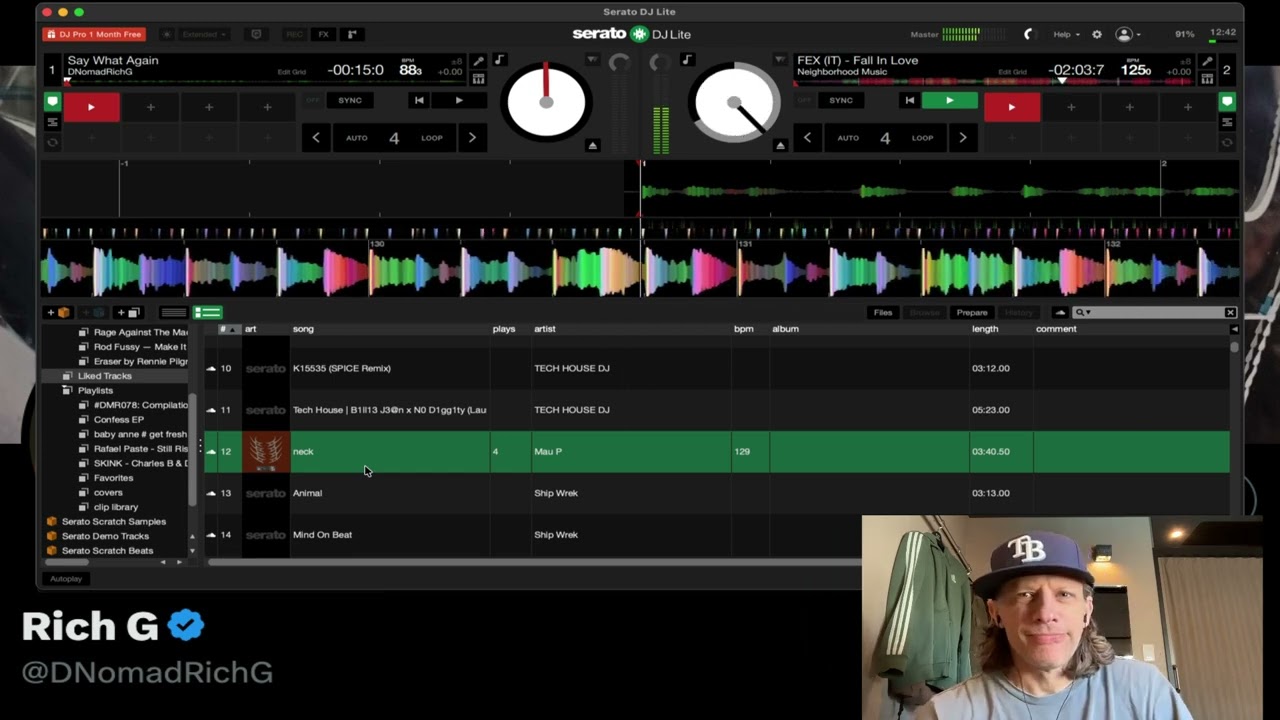1280x720 pixels.
Task: Select deck 1 cue points mode icon
Action: pyautogui.click(x=52, y=101)
